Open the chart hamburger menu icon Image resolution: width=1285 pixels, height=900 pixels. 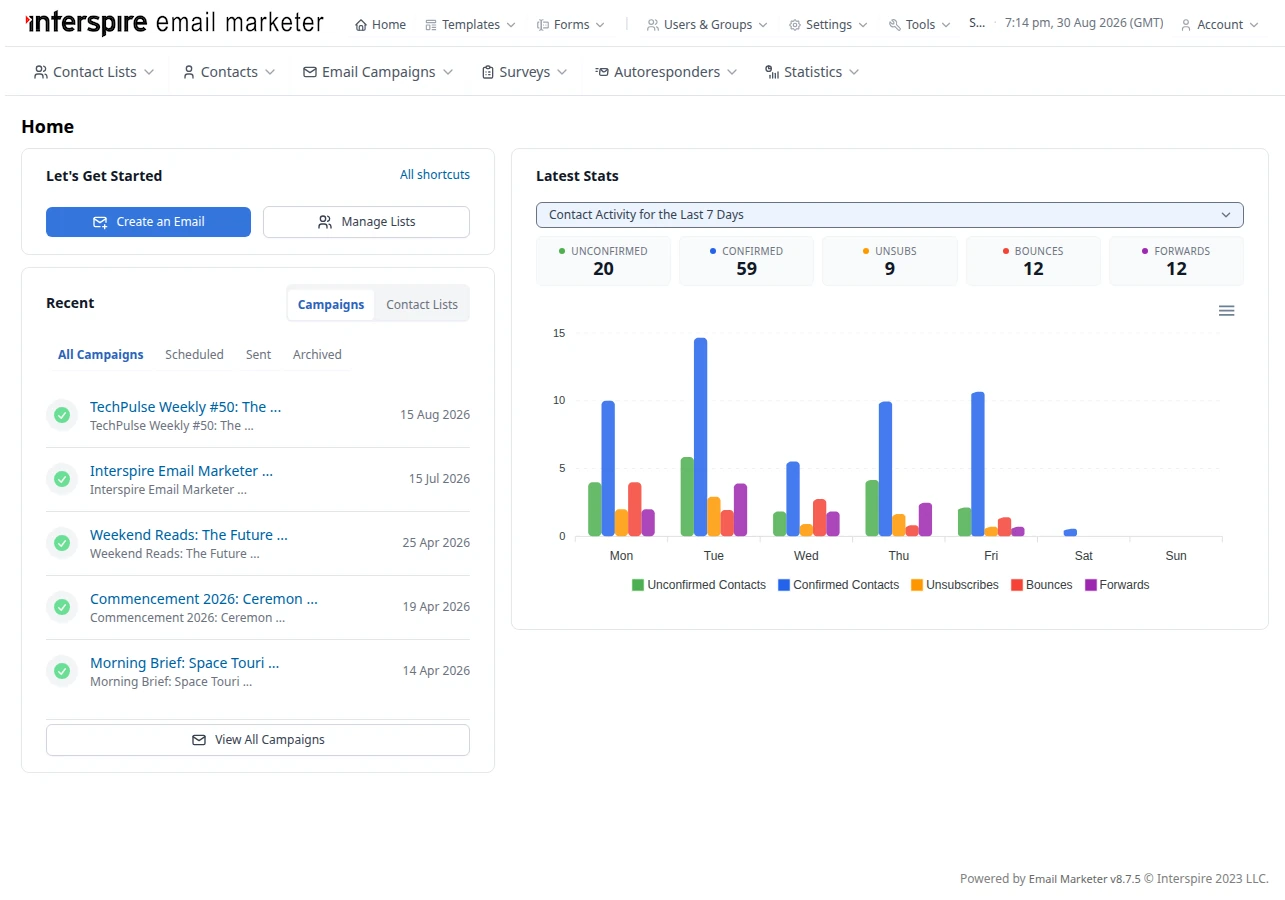[1227, 311]
